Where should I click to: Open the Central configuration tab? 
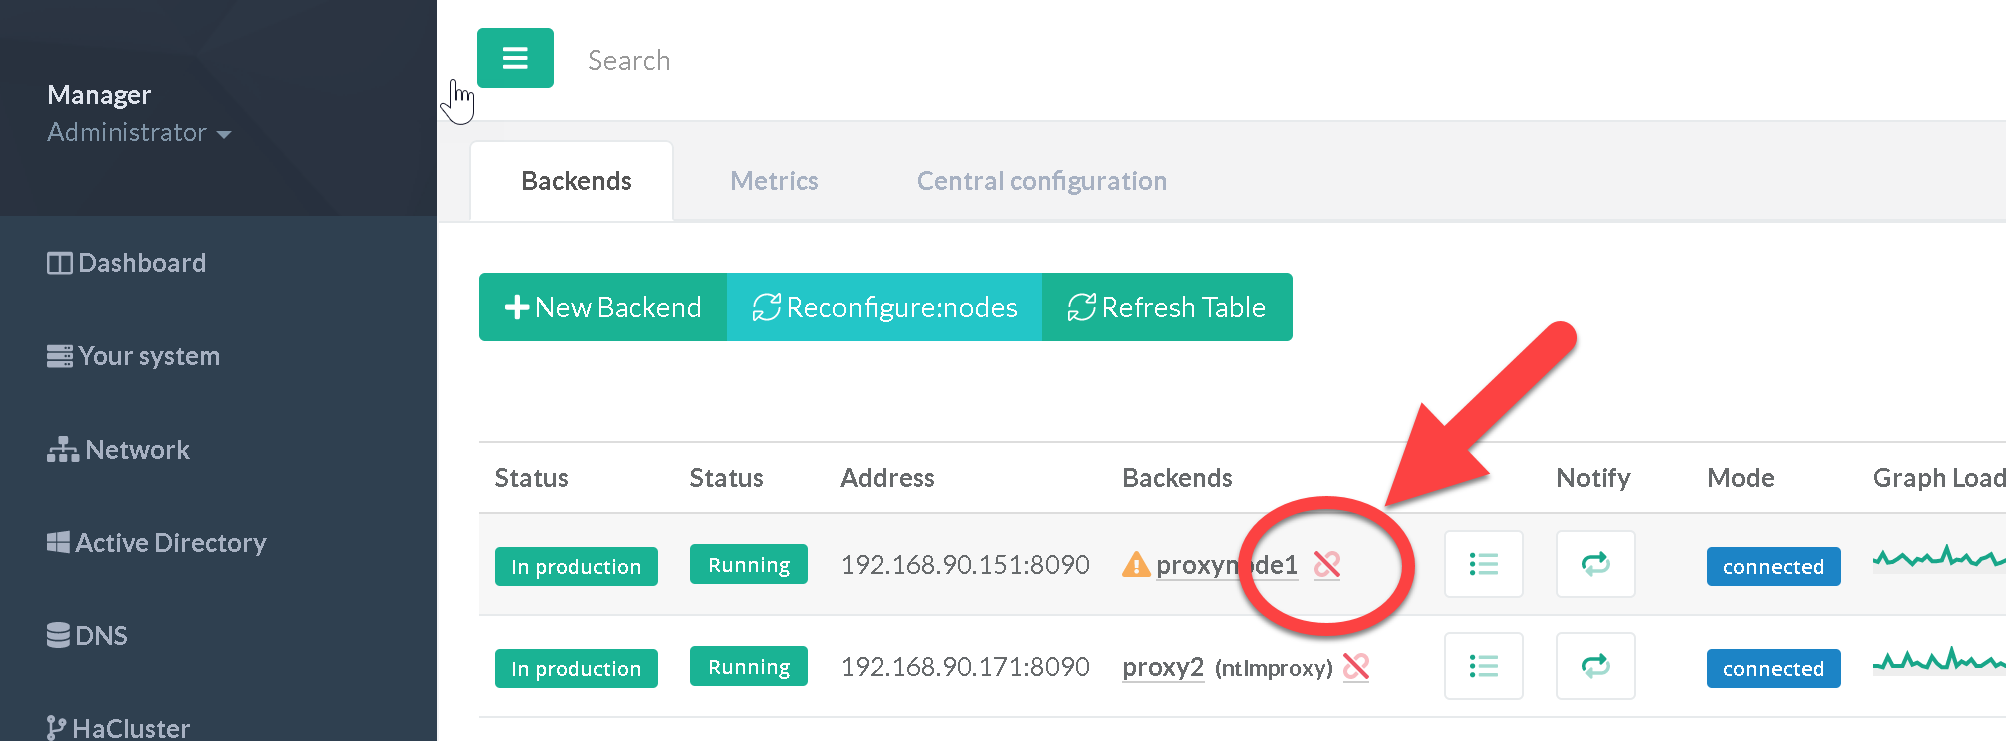1041,181
